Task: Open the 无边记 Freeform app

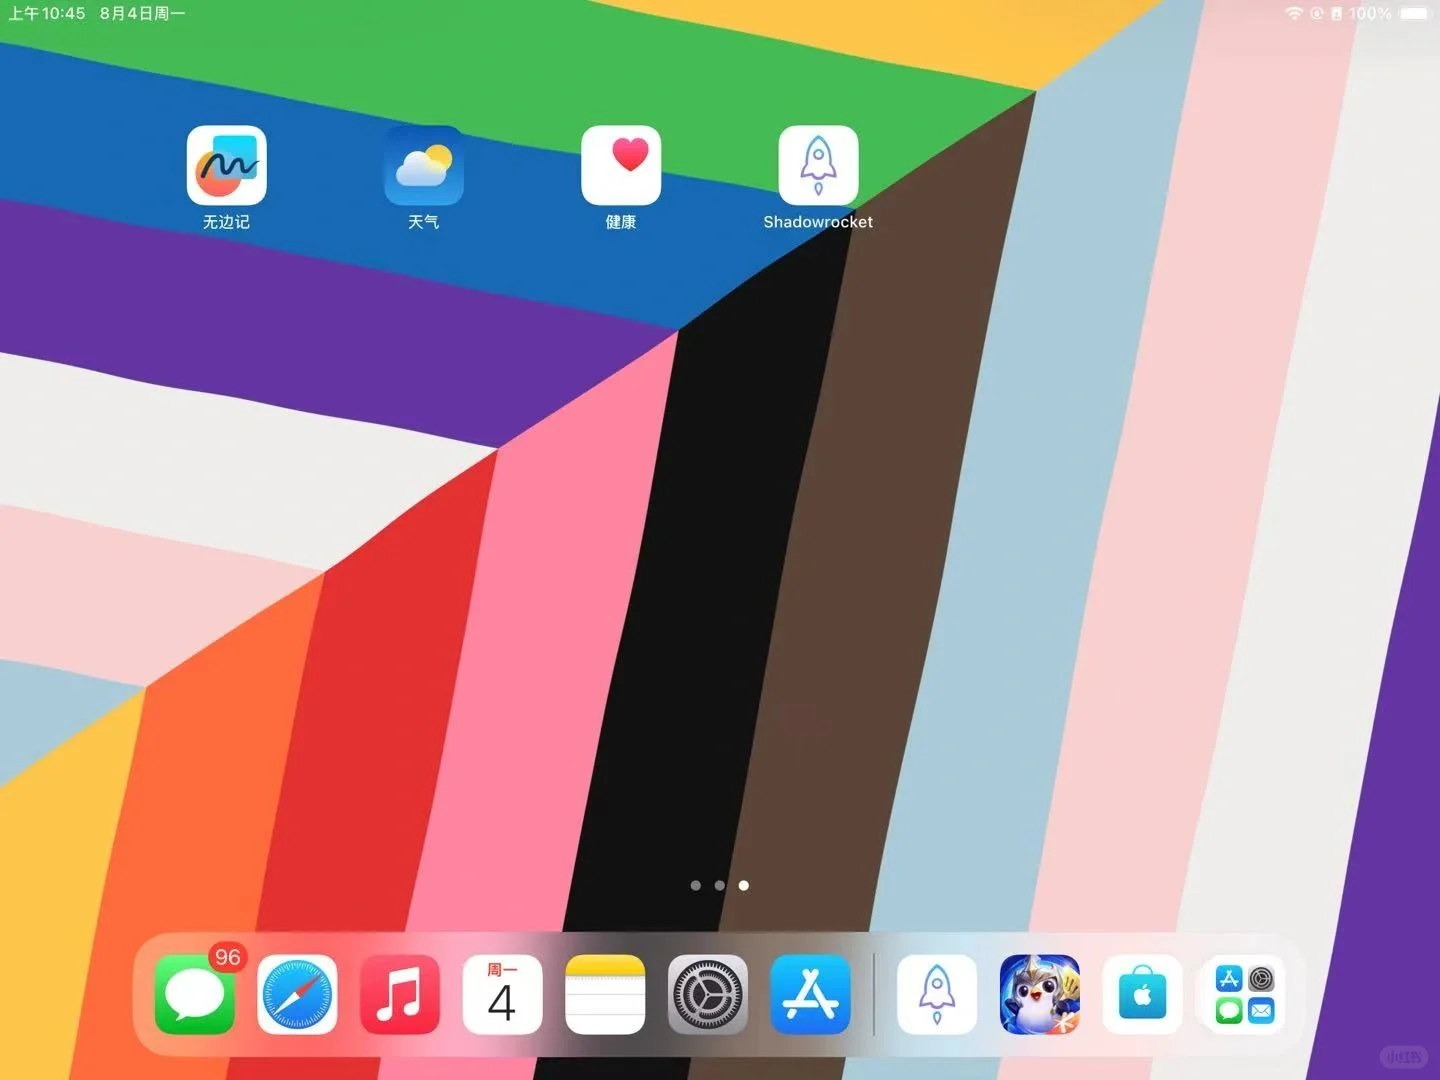Action: pos(226,165)
